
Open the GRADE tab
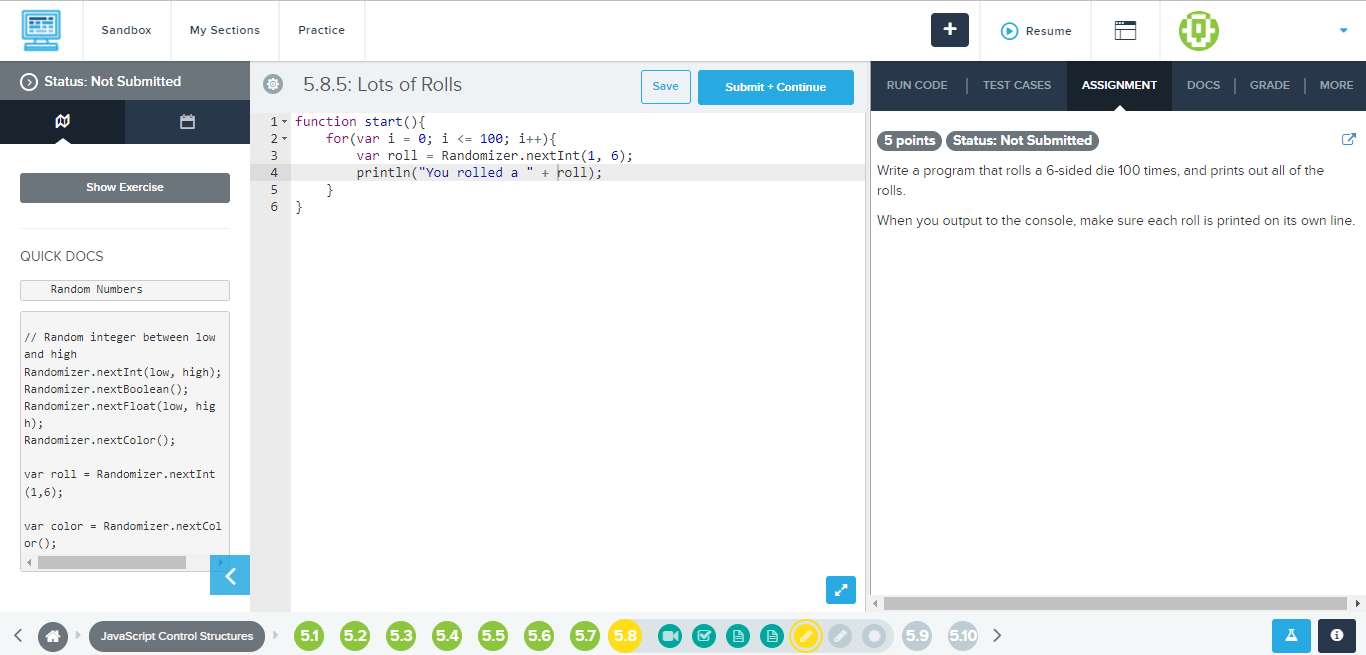(1270, 86)
